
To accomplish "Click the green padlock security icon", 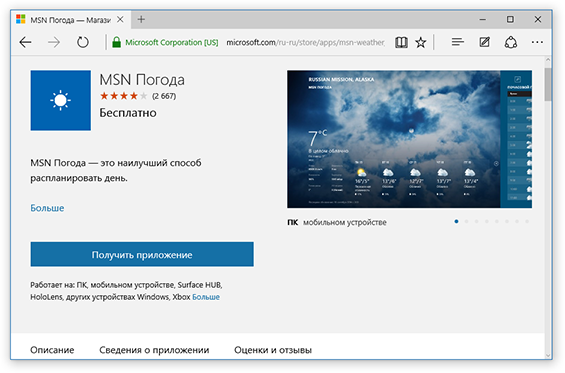I will [x=116, y=42].
